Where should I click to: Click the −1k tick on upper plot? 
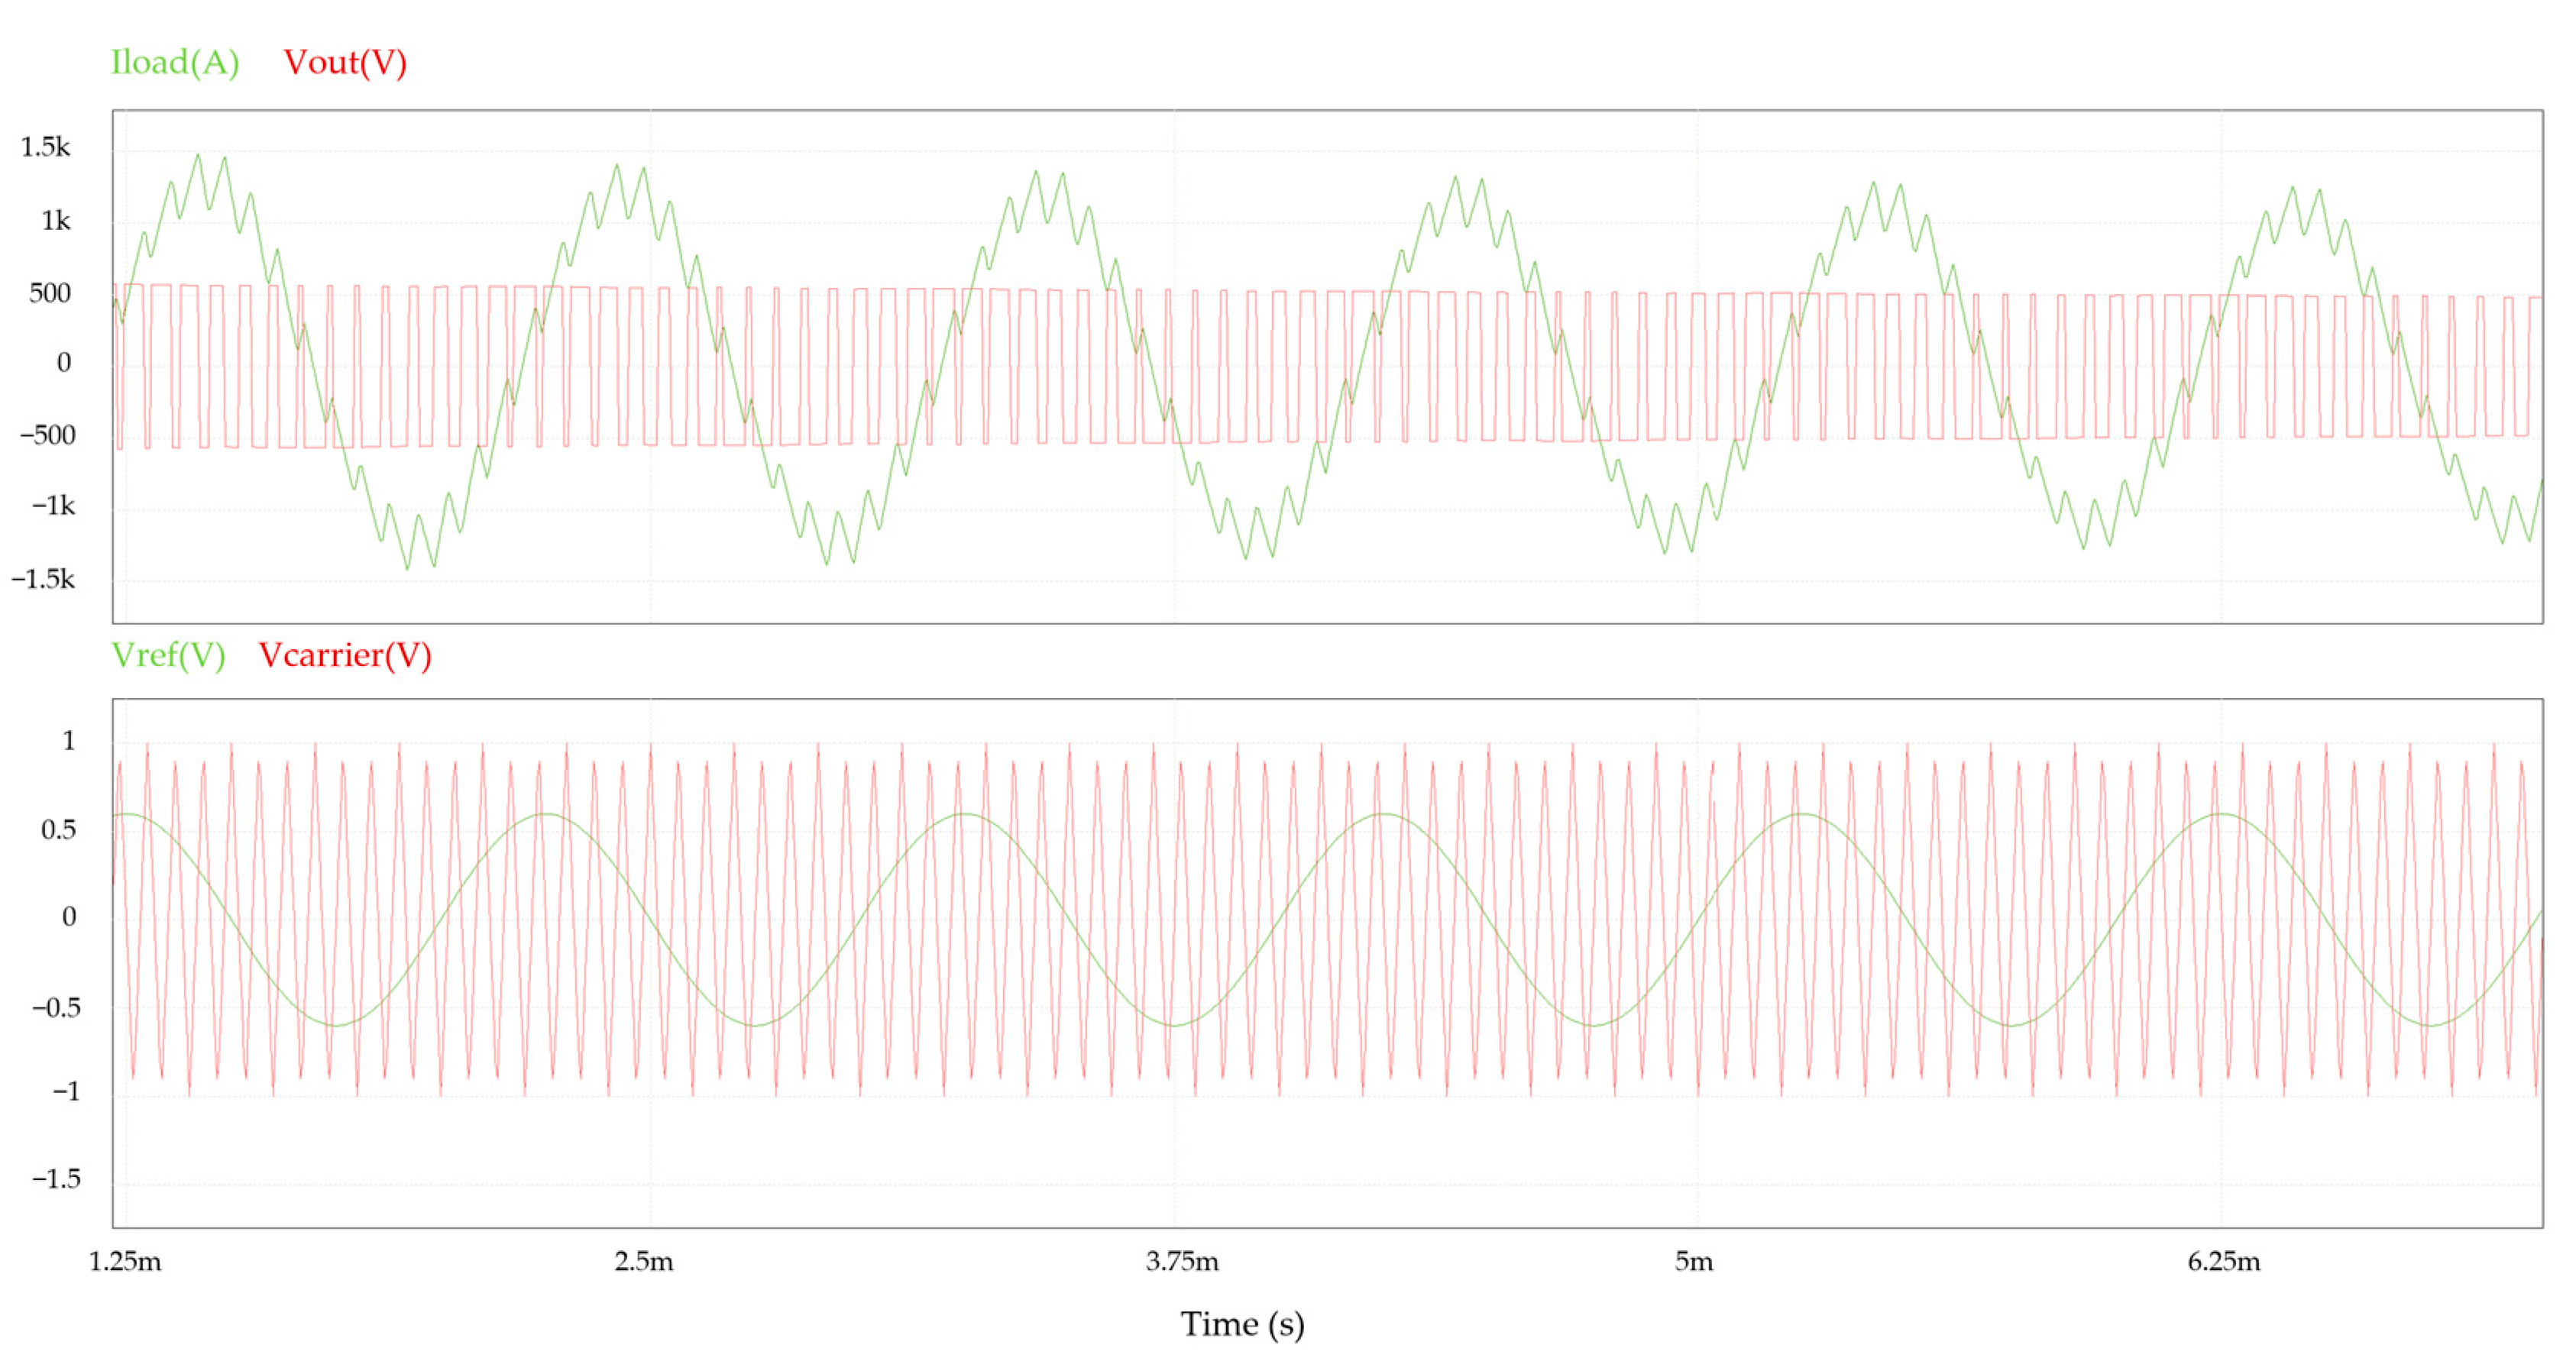pos(53,506)
